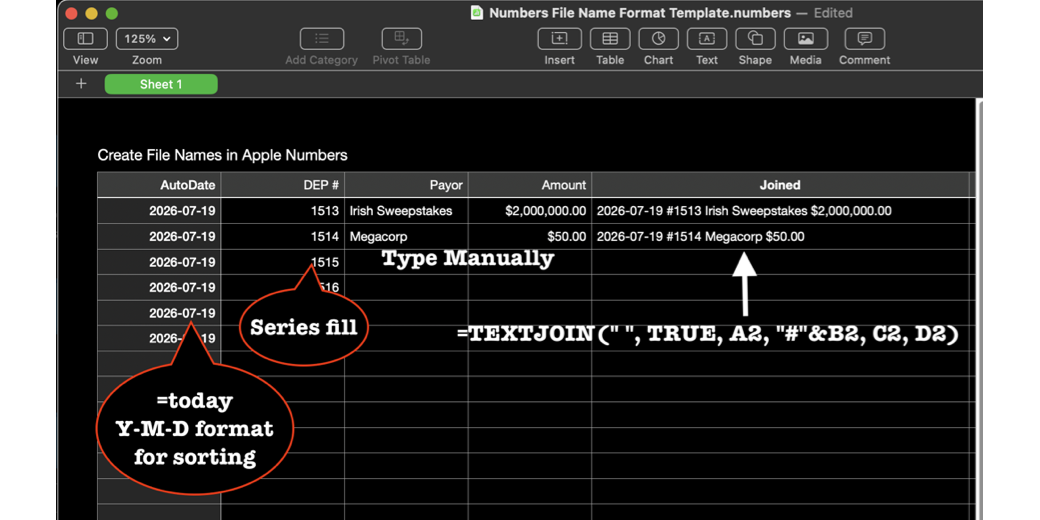
Task: Click the Numbers document icon in title bar
Action: click(x=476, y=13)
